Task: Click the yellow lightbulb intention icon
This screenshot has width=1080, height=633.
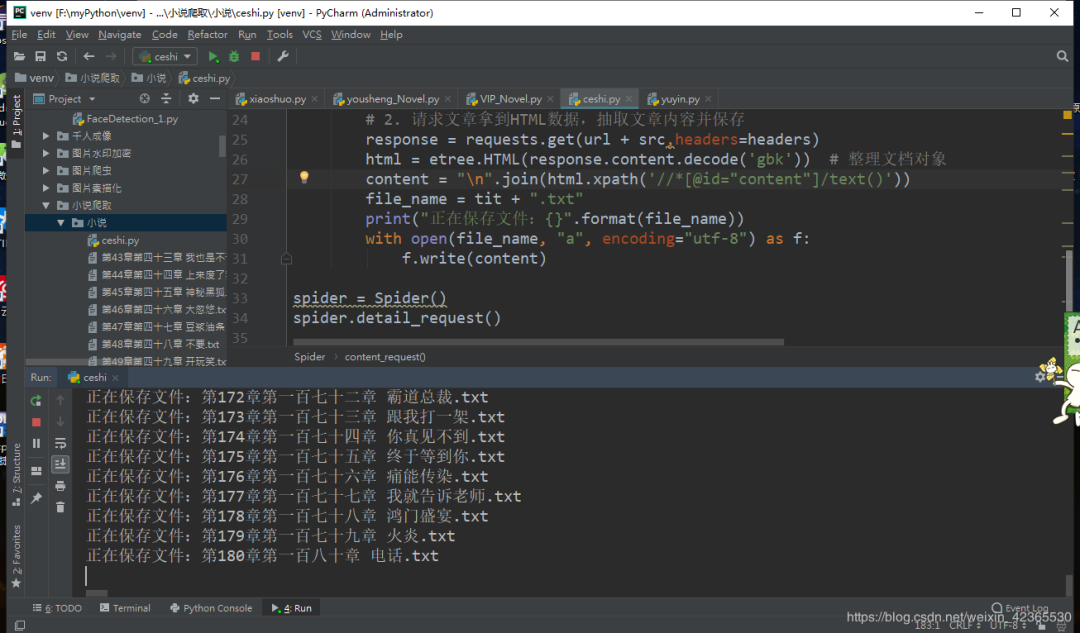Action: point(304,177)
